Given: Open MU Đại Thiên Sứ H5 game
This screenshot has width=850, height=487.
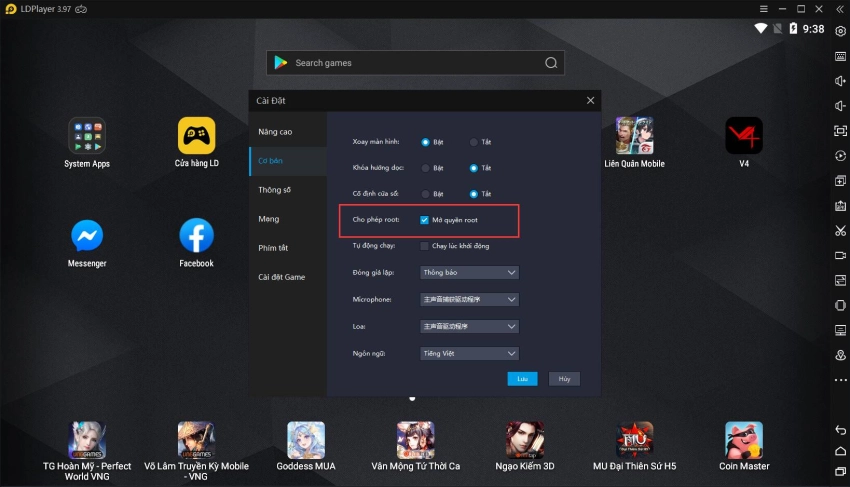Looking at the screenshot, I should point(634,440).
